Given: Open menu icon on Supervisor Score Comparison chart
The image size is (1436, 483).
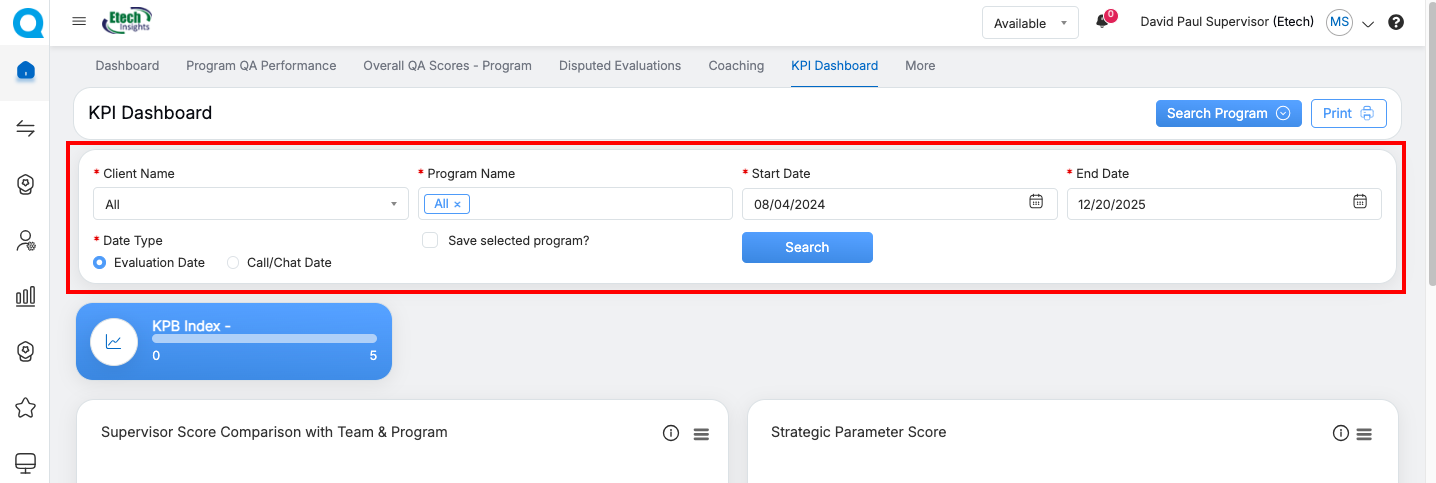Looking at the screenshot, I should (x=701, y=434).
